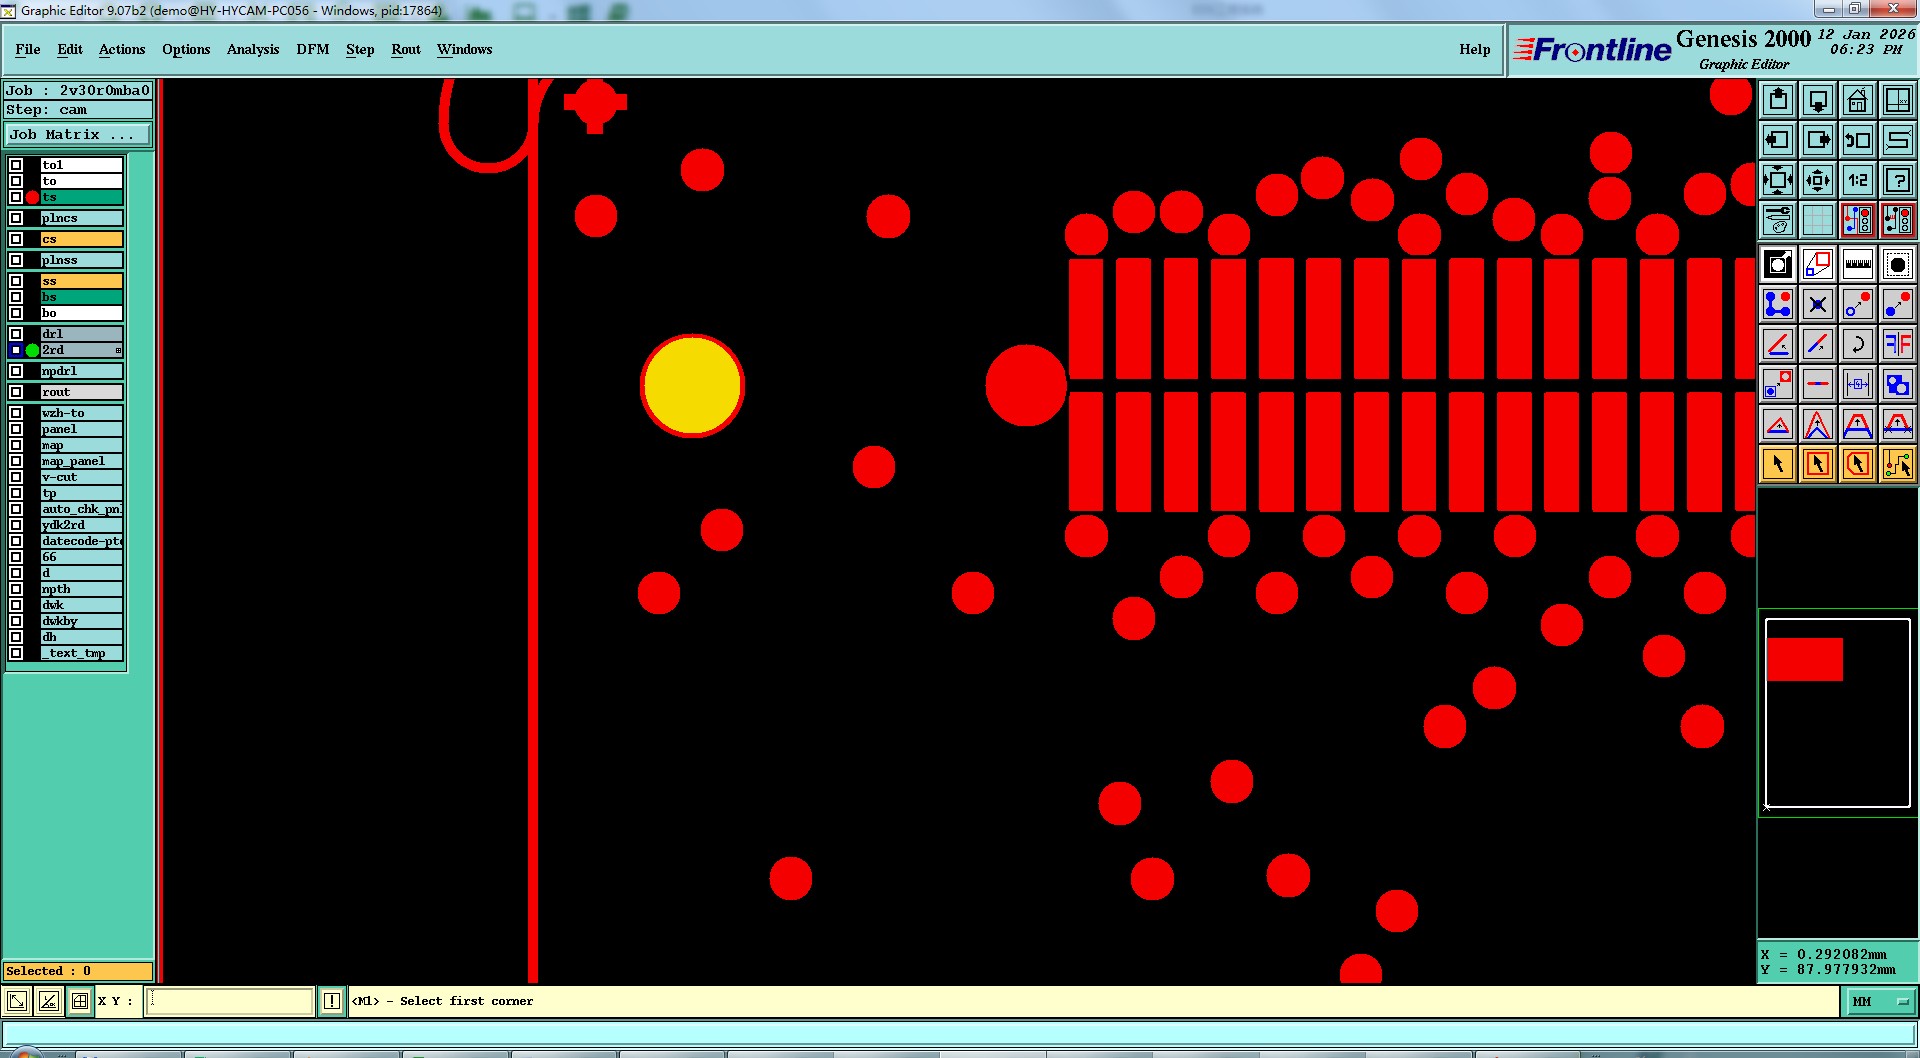Viewport: 1920px width, 1058px height.
Task: Select the net selection tool
Action: (x=1897, y=464)
